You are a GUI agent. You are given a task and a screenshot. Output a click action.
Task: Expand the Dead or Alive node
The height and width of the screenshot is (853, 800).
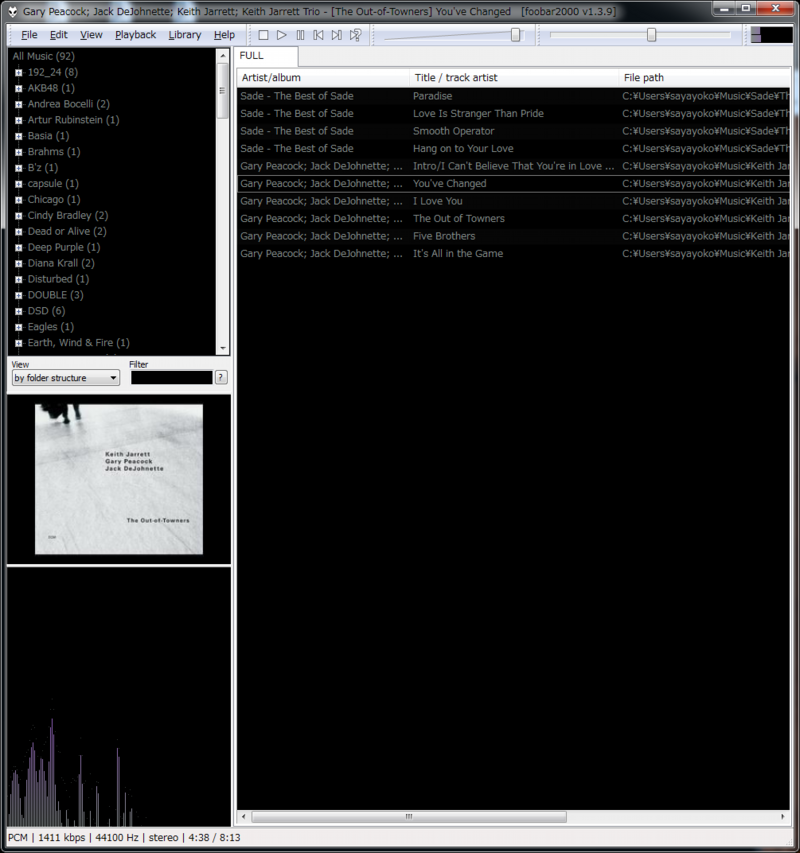pos(19,231)
